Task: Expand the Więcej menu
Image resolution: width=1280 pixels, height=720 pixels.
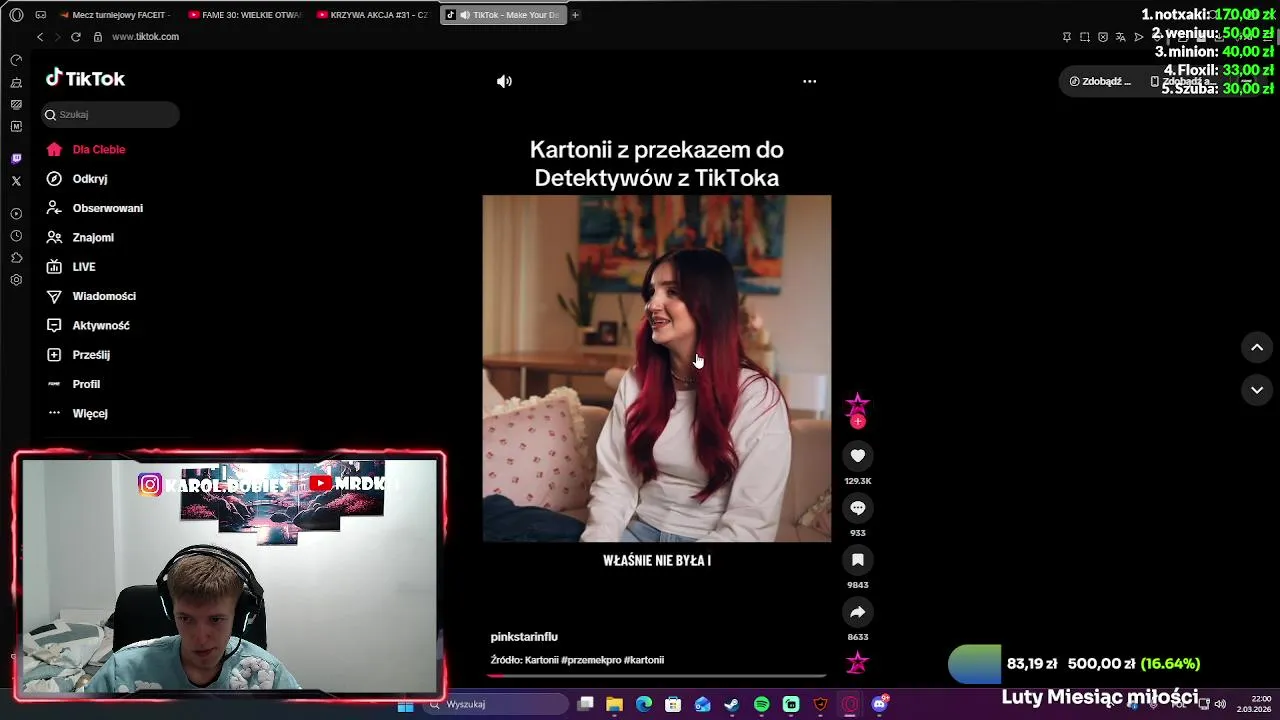Action: pos(77,413)
